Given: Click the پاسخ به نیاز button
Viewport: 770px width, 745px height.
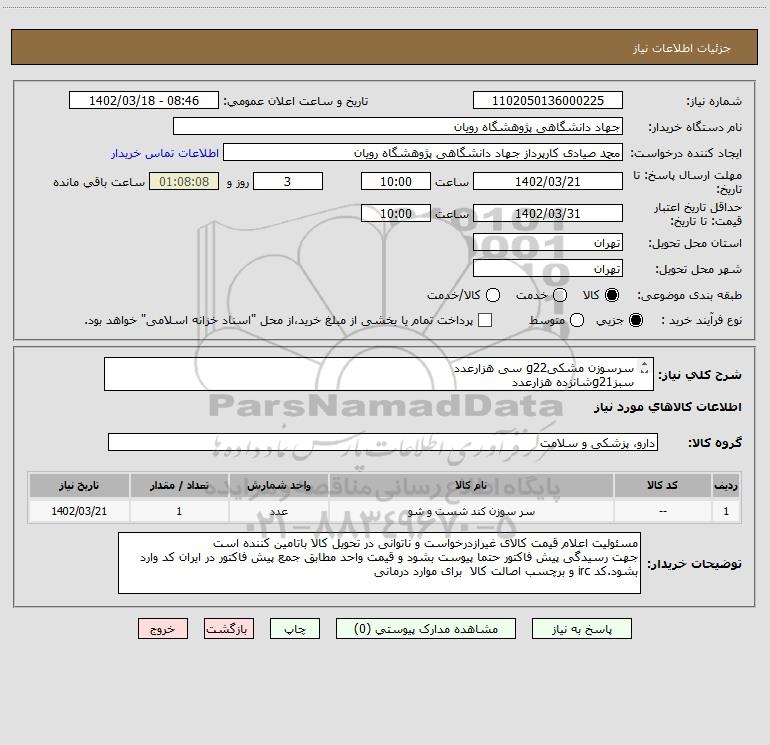Looking at the screenshot, I should (581, 629).
